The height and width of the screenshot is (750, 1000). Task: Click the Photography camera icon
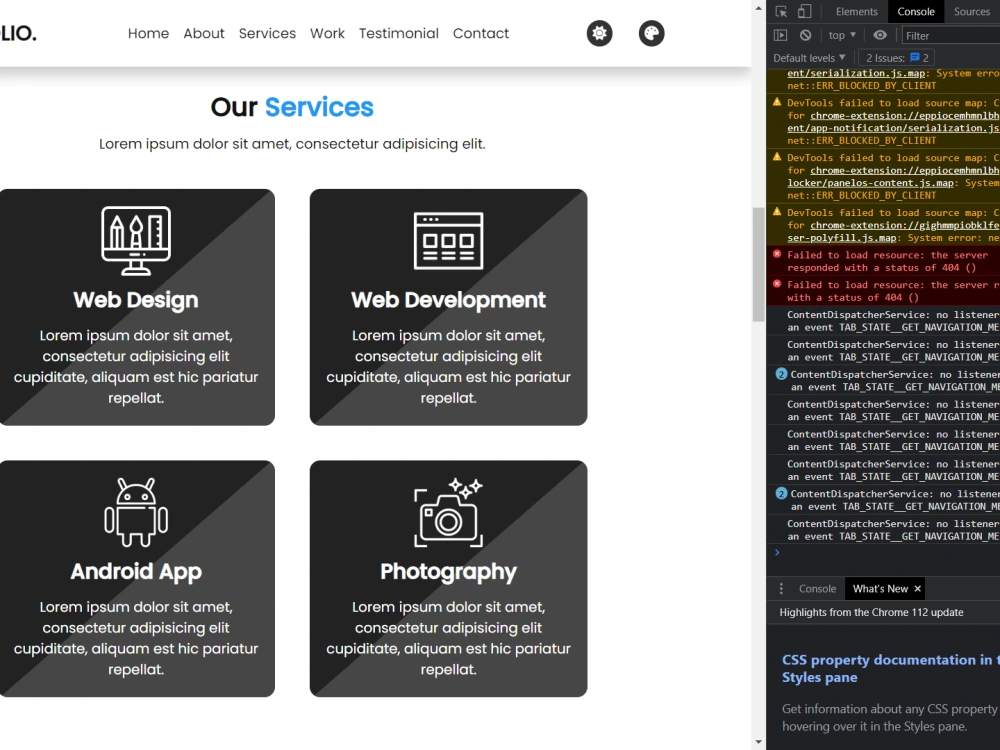(x=448, y=513)
